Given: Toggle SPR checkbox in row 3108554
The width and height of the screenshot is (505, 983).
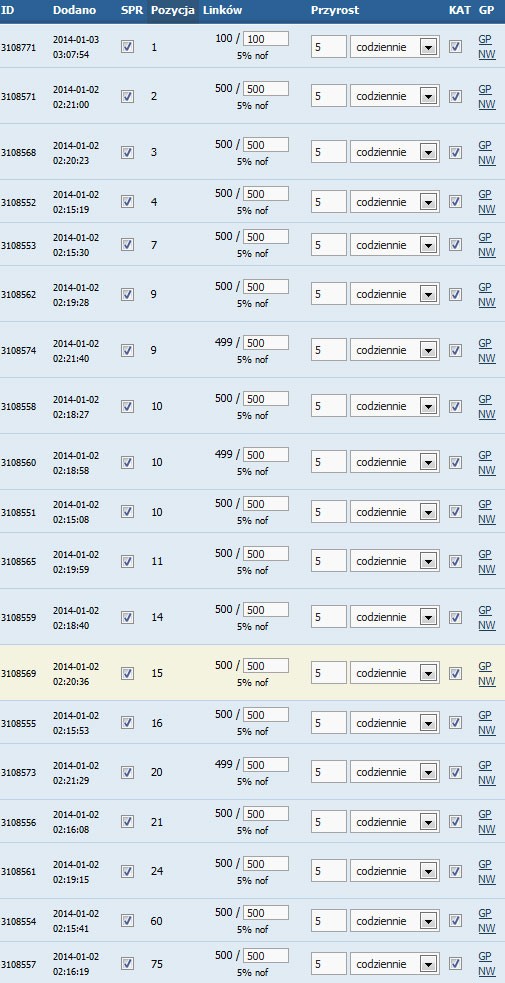Looking at the screenshot, I should [x=127, y=920].
